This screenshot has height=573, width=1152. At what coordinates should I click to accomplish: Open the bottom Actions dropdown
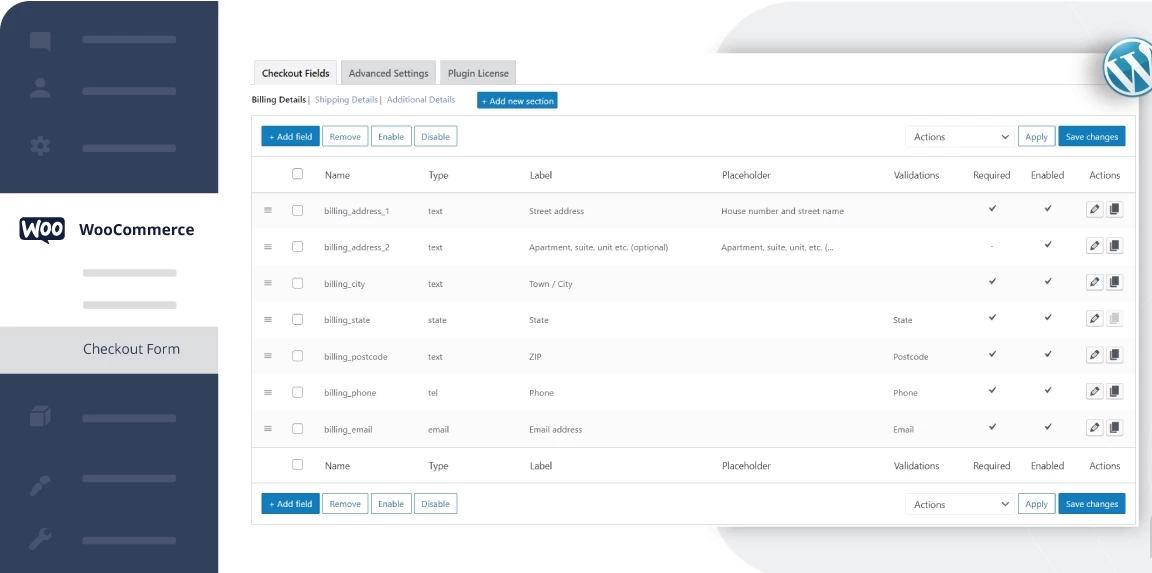tap(960, 504)
